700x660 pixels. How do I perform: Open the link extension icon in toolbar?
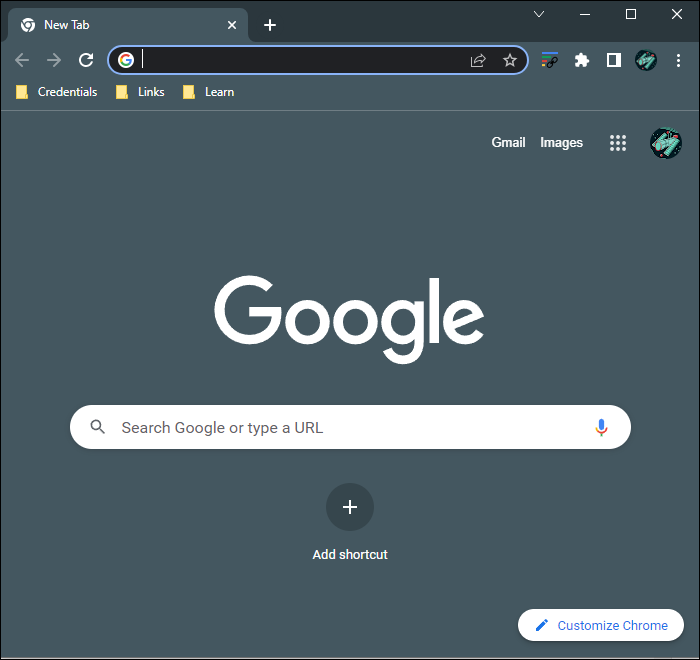pyautogui.click(x=550, y=60)
